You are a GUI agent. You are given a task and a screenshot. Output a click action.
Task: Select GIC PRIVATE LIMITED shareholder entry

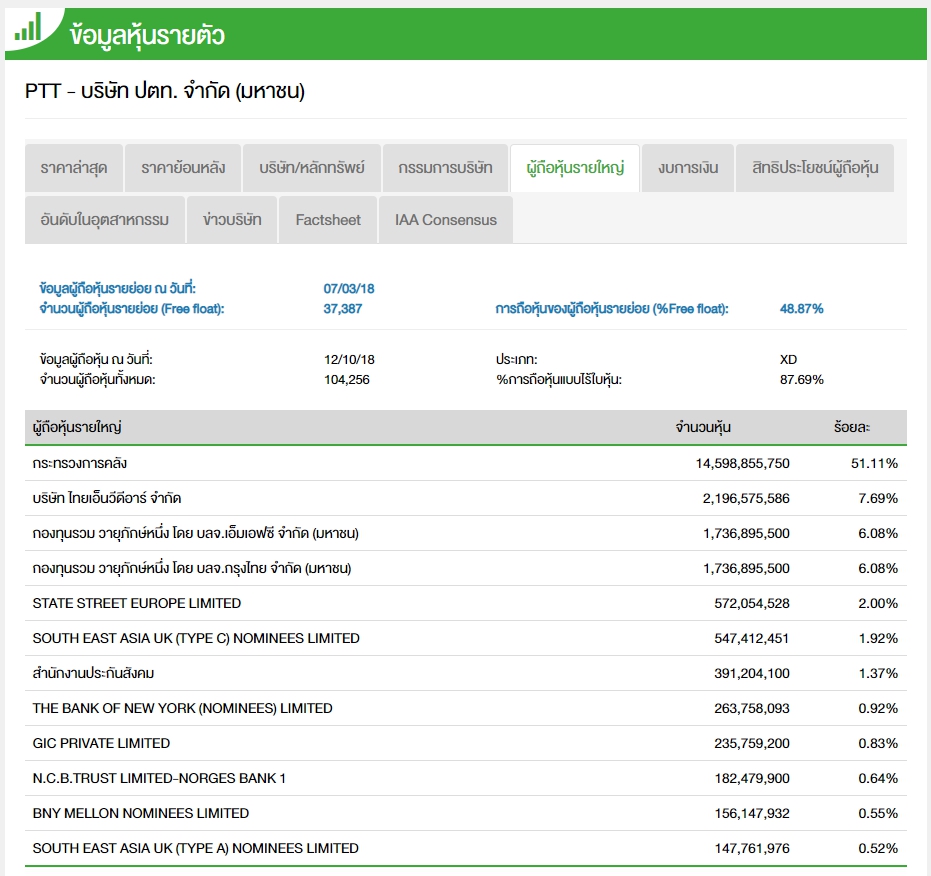101,744
